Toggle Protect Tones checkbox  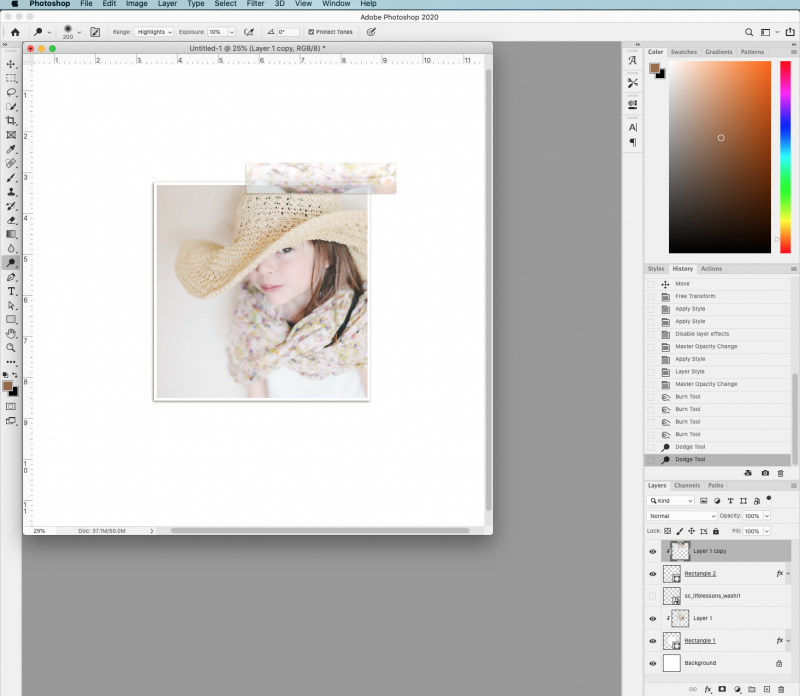click(311, 32)
